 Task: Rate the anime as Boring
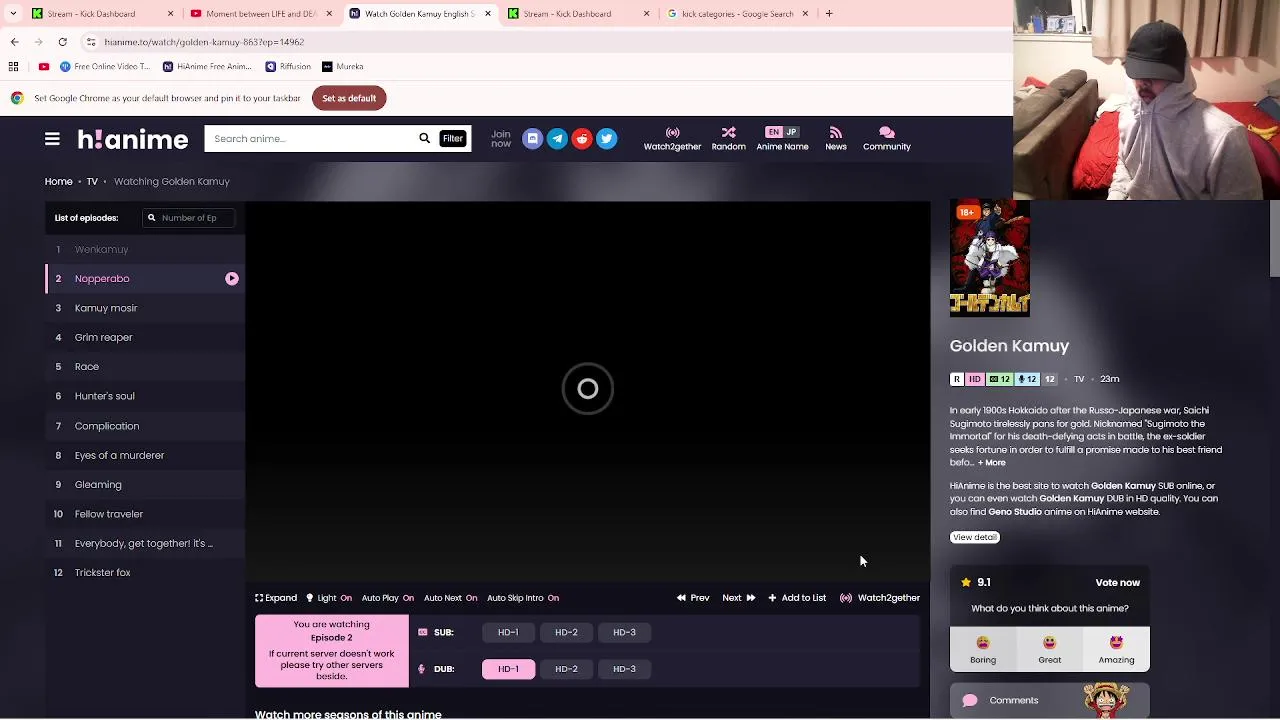pyautogui.click(x=983, y=649)
